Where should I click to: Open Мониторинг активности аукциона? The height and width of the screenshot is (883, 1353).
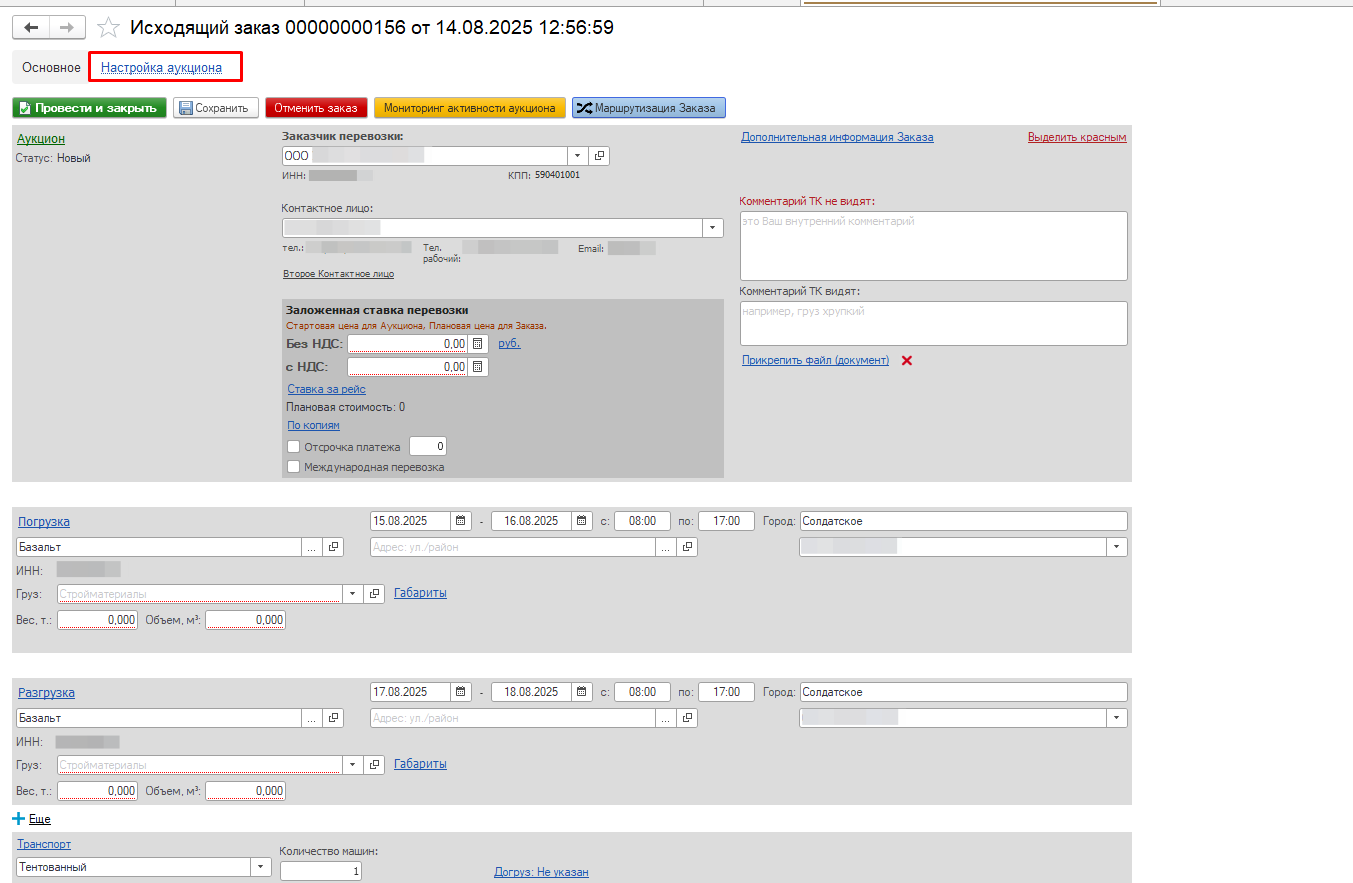[470, 108]
